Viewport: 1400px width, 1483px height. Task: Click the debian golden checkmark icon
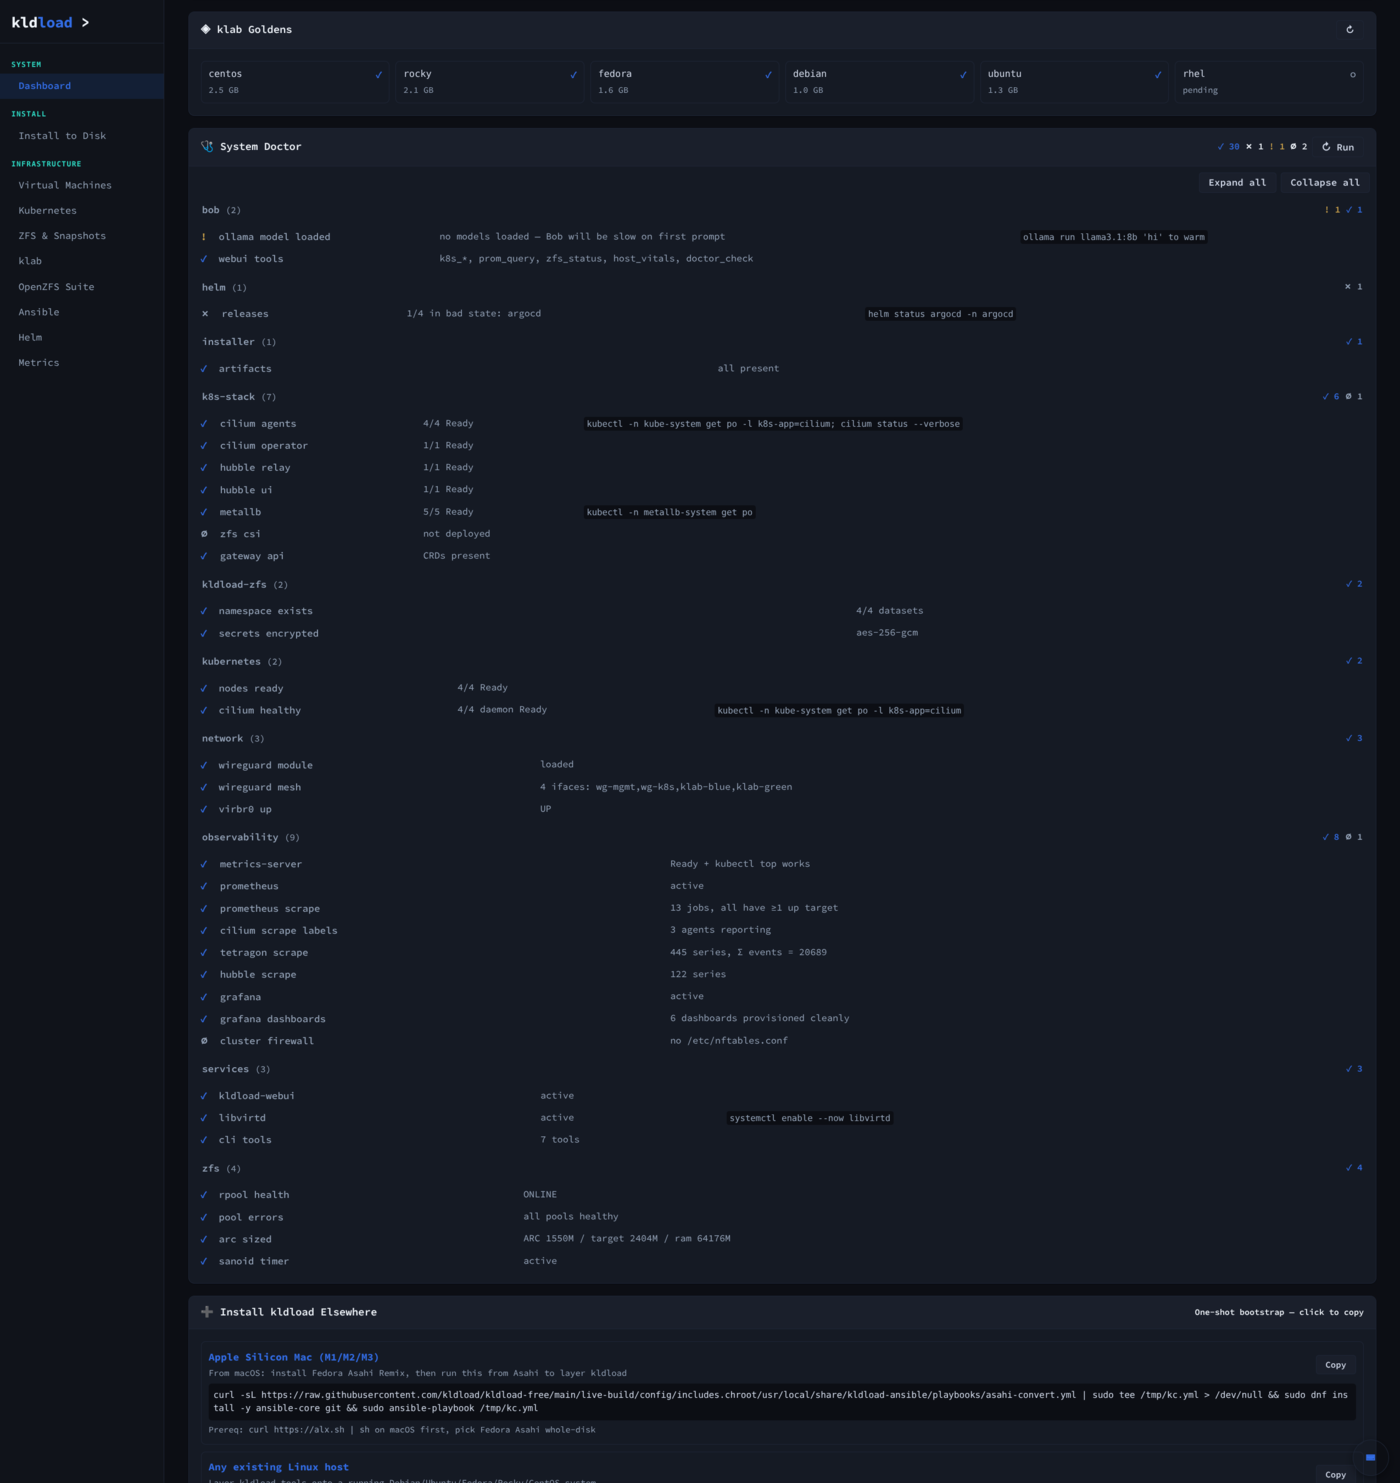pos(963,75)
